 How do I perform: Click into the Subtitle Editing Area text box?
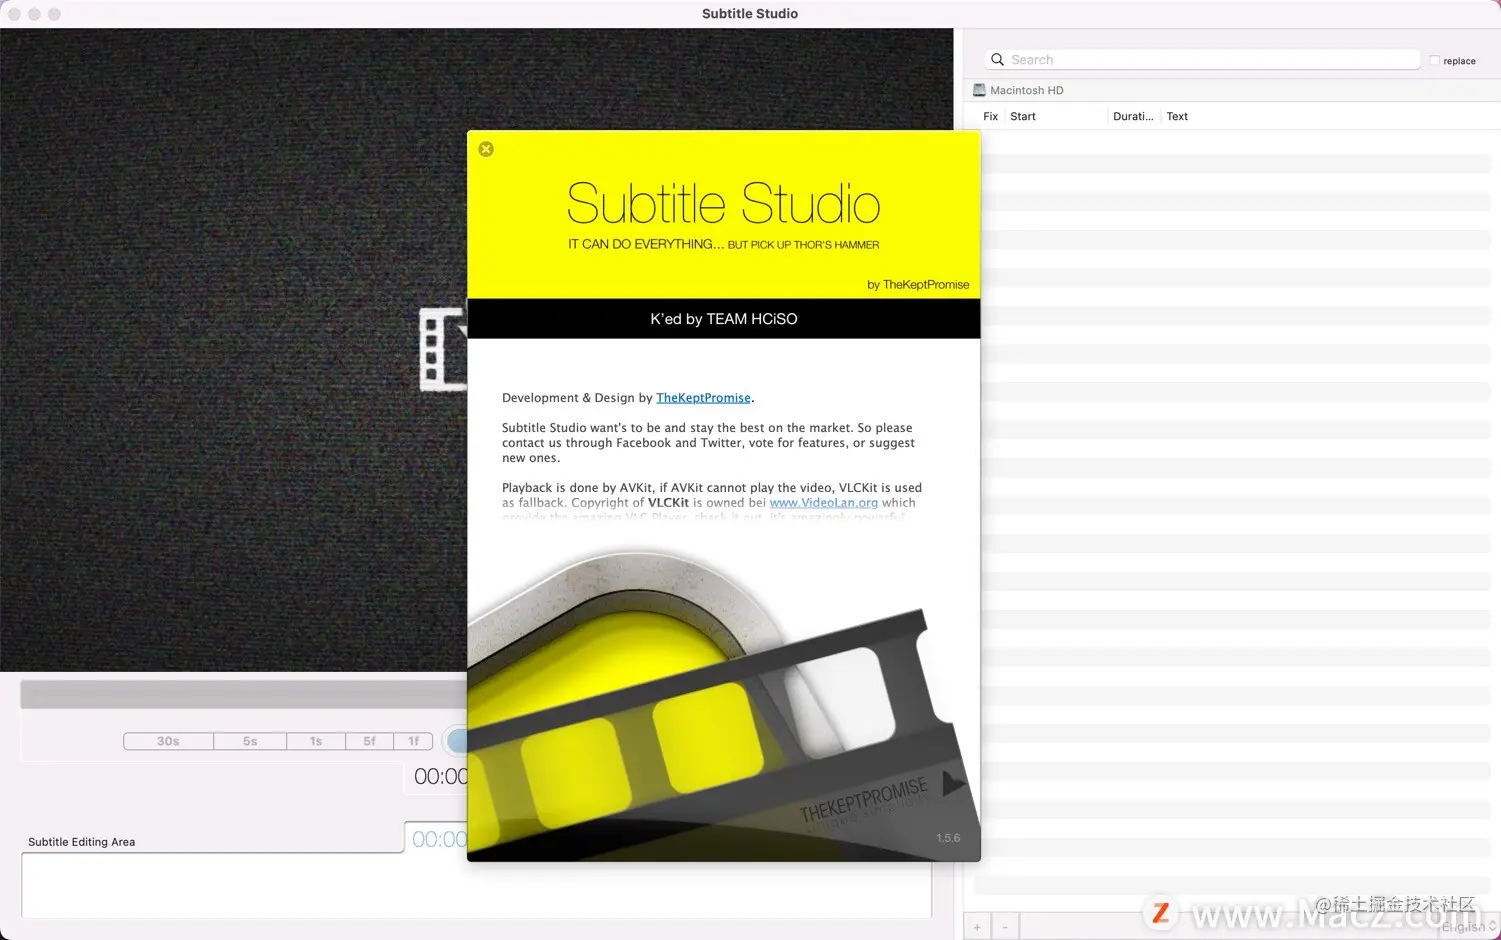tap(476, 886)
